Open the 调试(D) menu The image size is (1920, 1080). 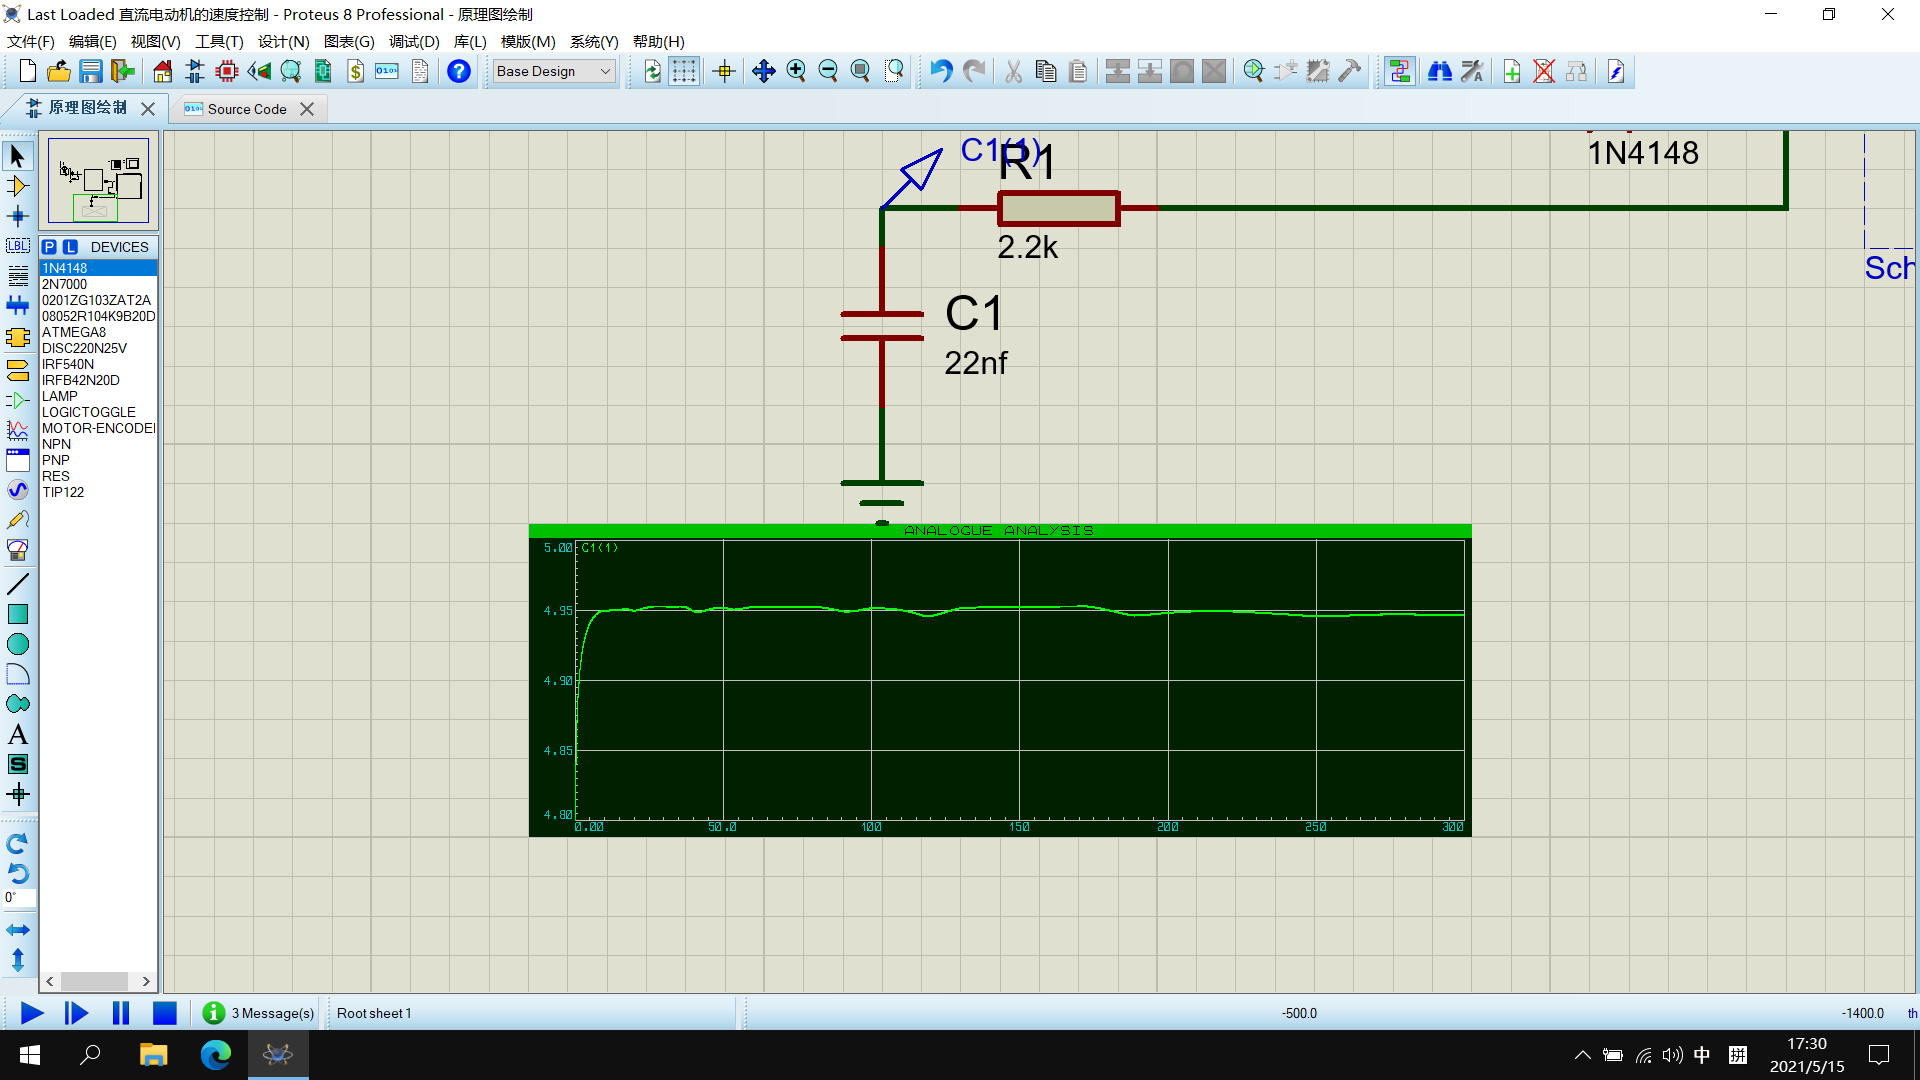click(x=414, y=42)
